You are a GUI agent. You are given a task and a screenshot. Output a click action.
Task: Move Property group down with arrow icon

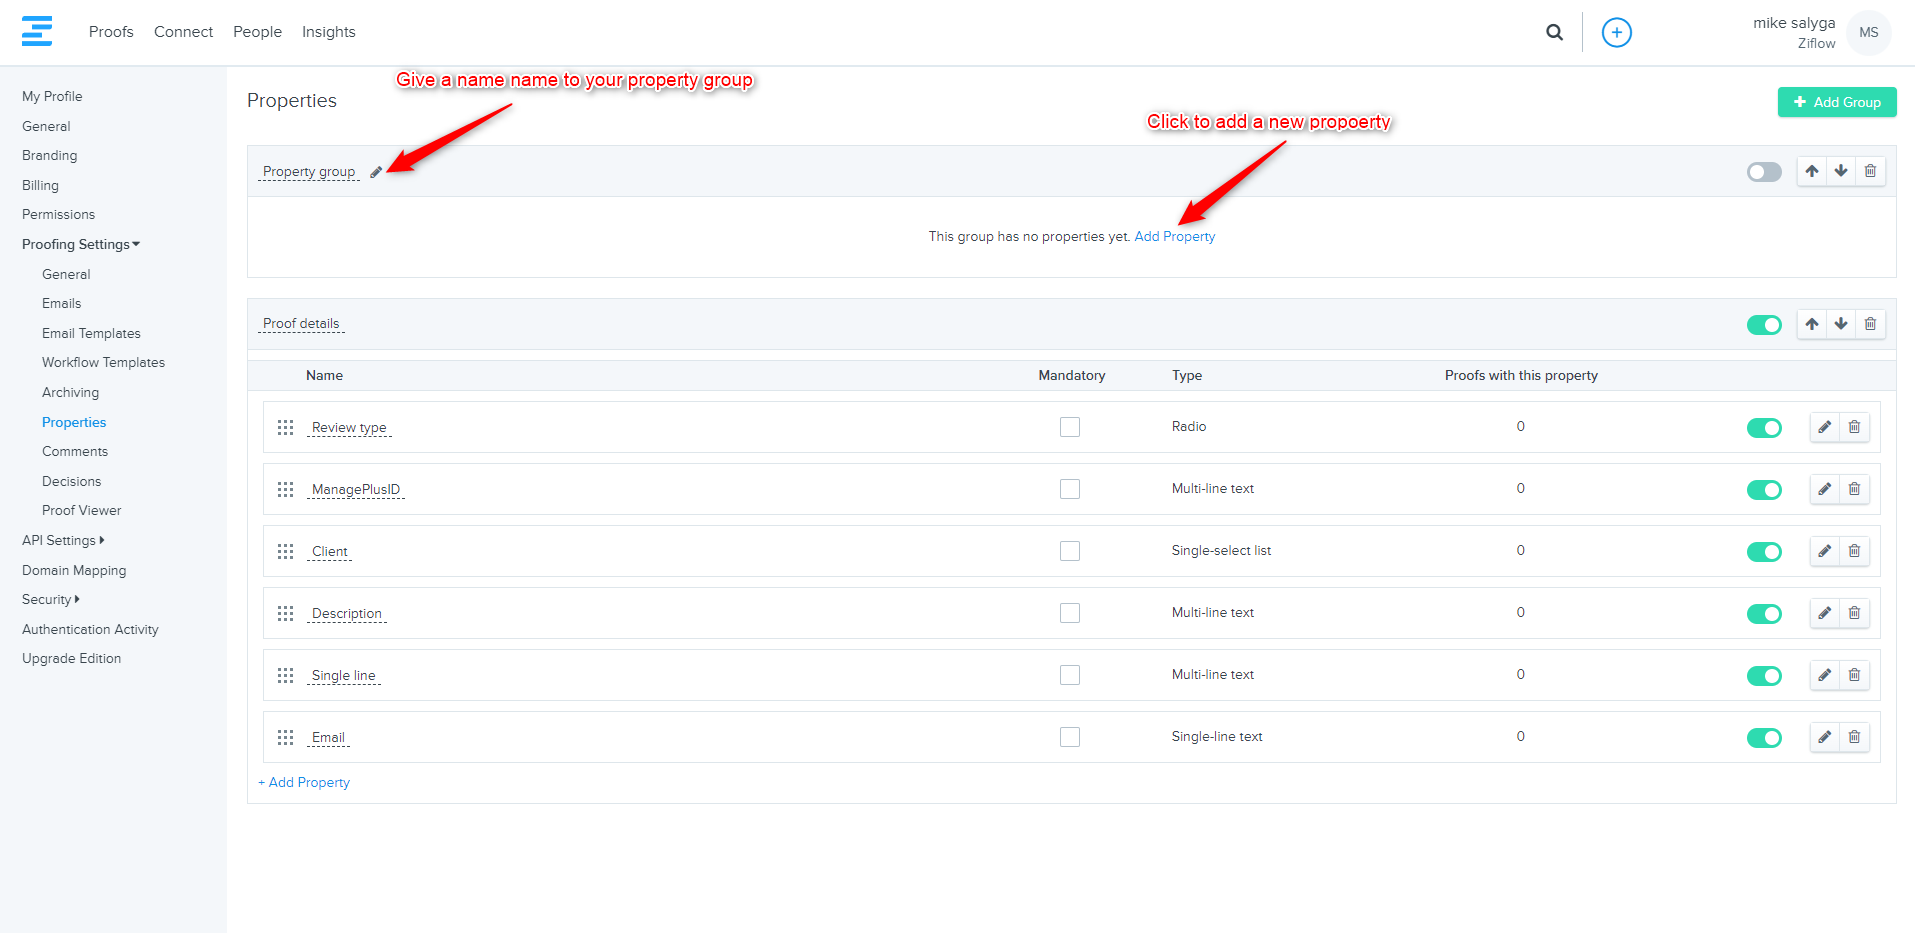[x=1841, y=171]
